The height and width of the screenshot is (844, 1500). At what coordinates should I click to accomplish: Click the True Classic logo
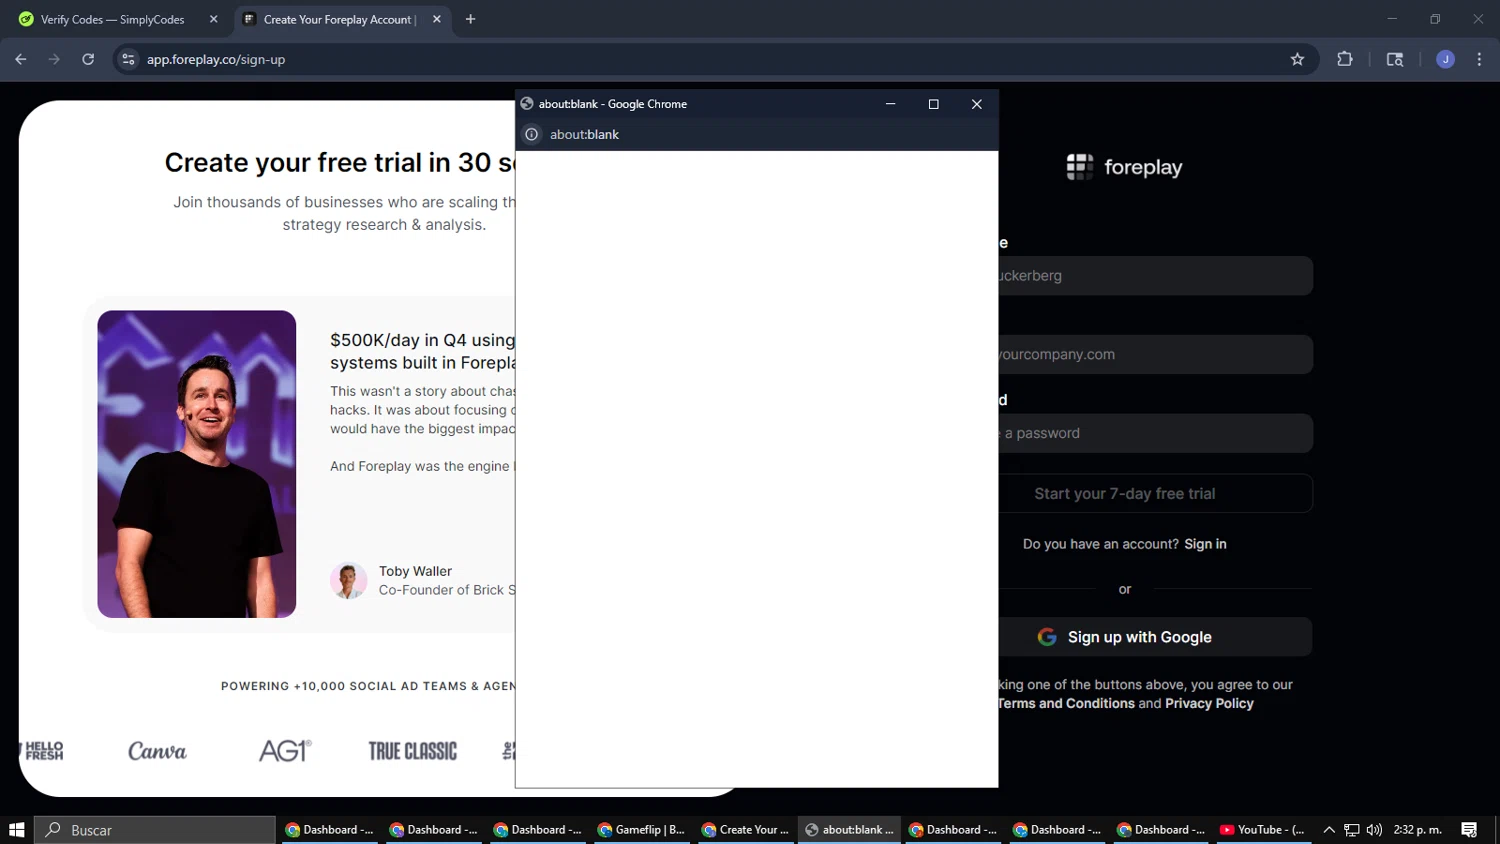coord(412,751)
